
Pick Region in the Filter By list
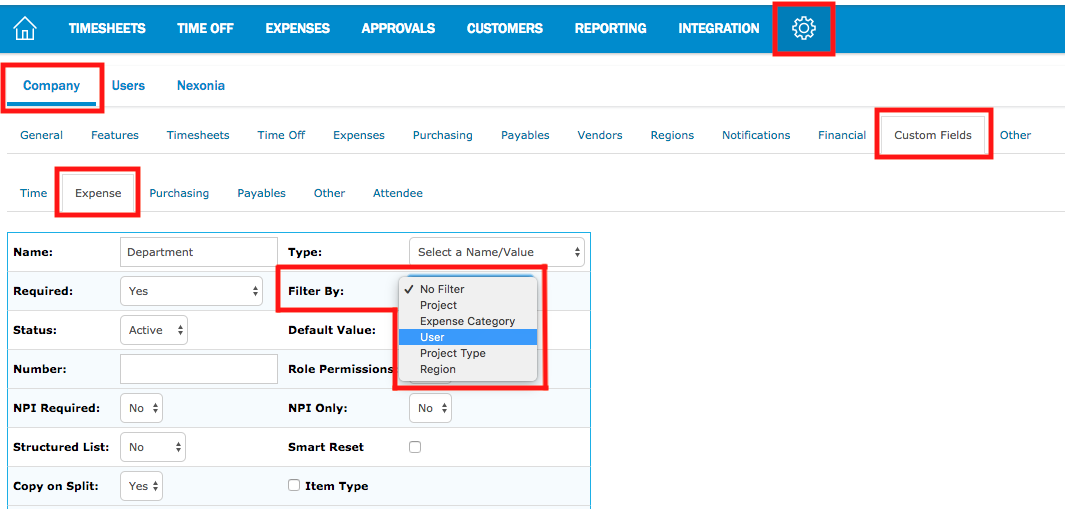click(438, 369)
